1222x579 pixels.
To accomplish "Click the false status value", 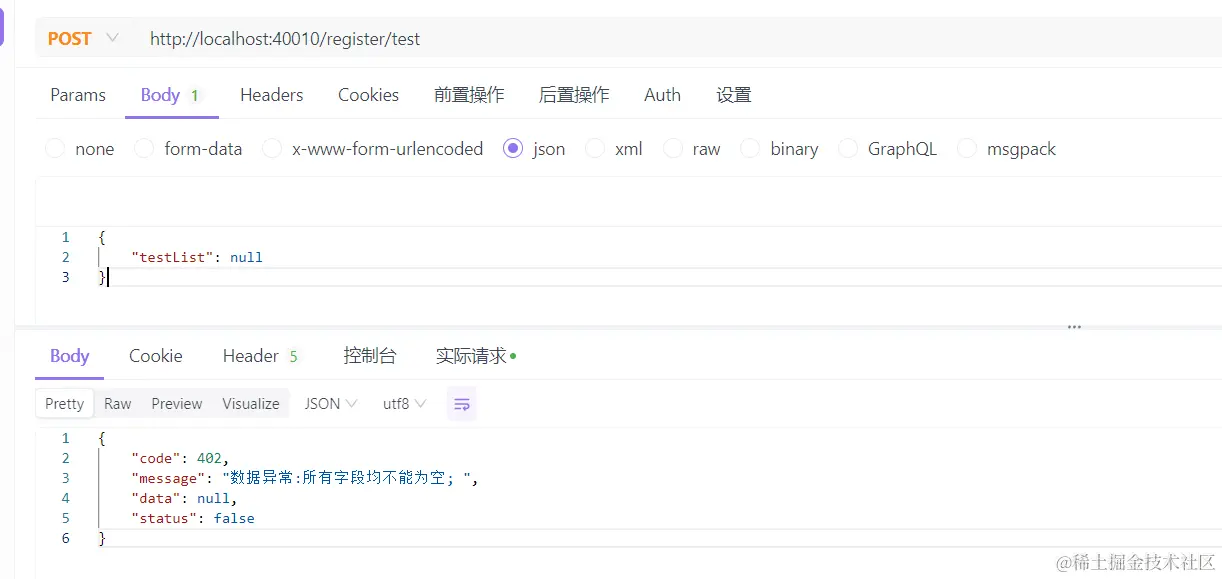I will (x=234, y=518).
